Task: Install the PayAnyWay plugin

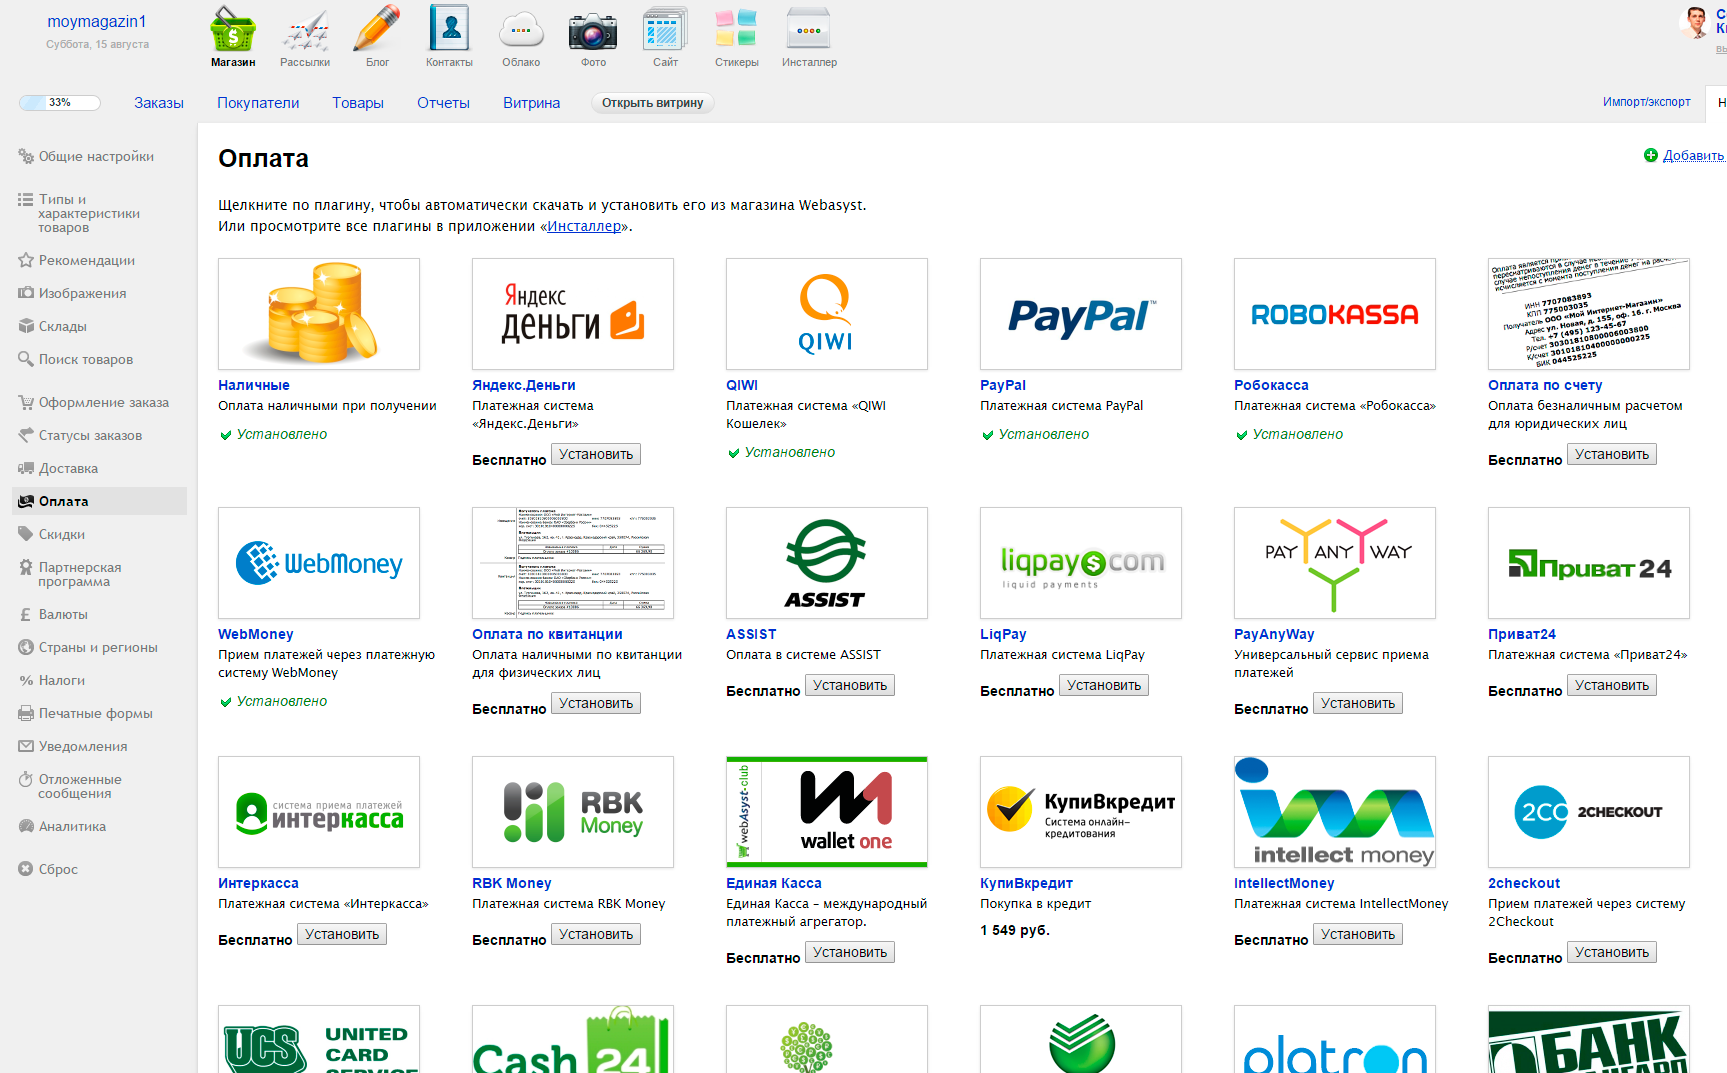Action: click(1358, 703)
